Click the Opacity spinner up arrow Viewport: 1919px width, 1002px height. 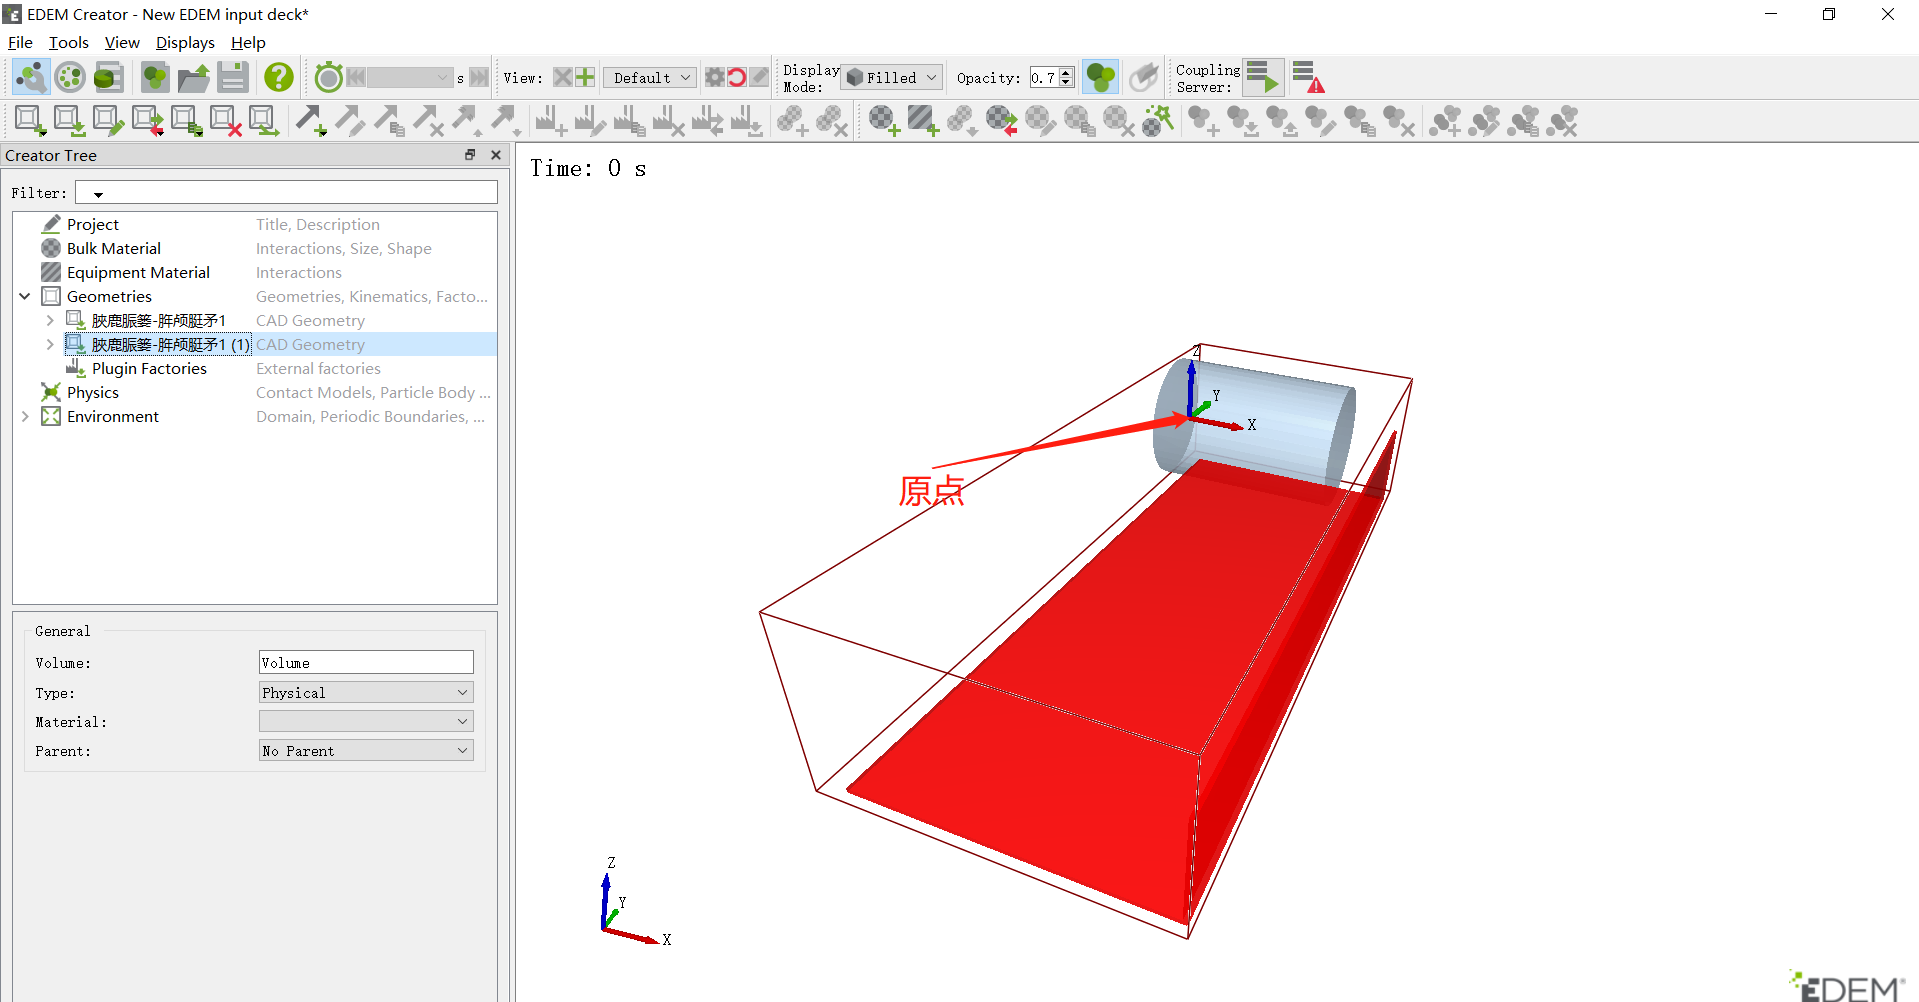pos(1066,72)
